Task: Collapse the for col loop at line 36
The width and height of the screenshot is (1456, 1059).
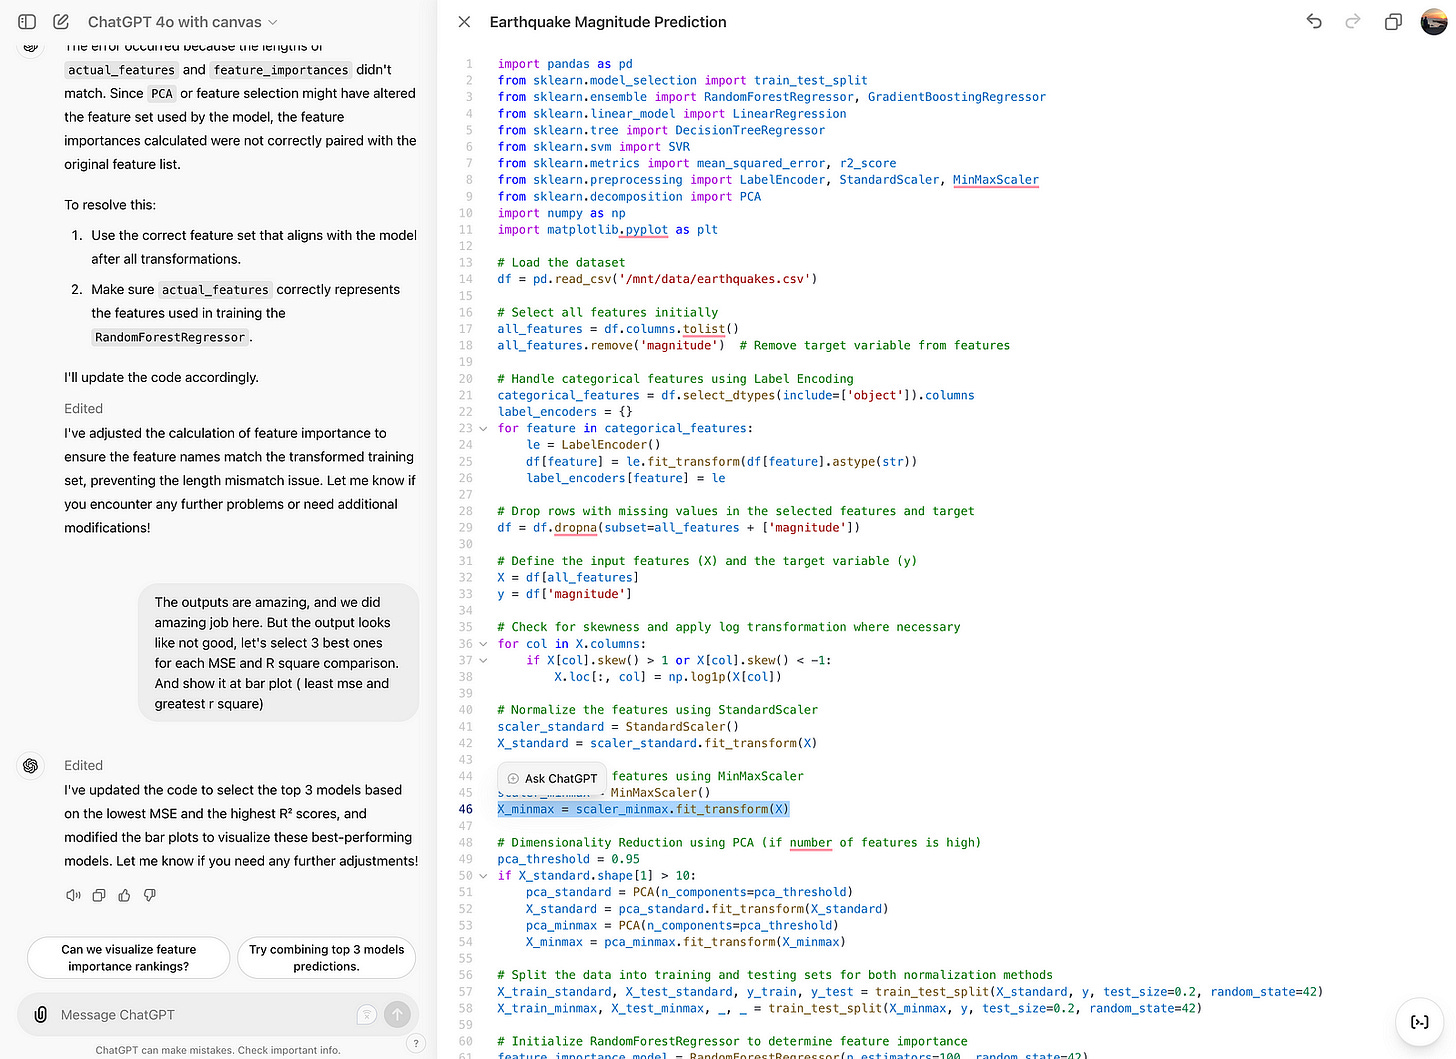Action: coord(483,644)
